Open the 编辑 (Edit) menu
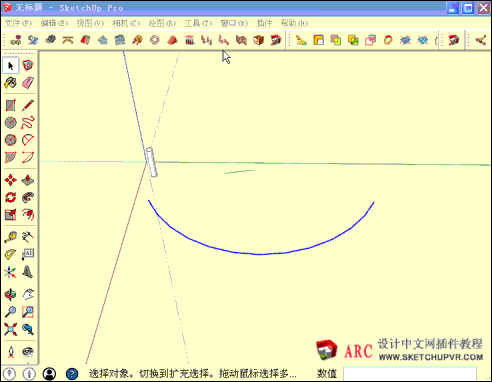The image size is (492, 382). click(54, 23)
